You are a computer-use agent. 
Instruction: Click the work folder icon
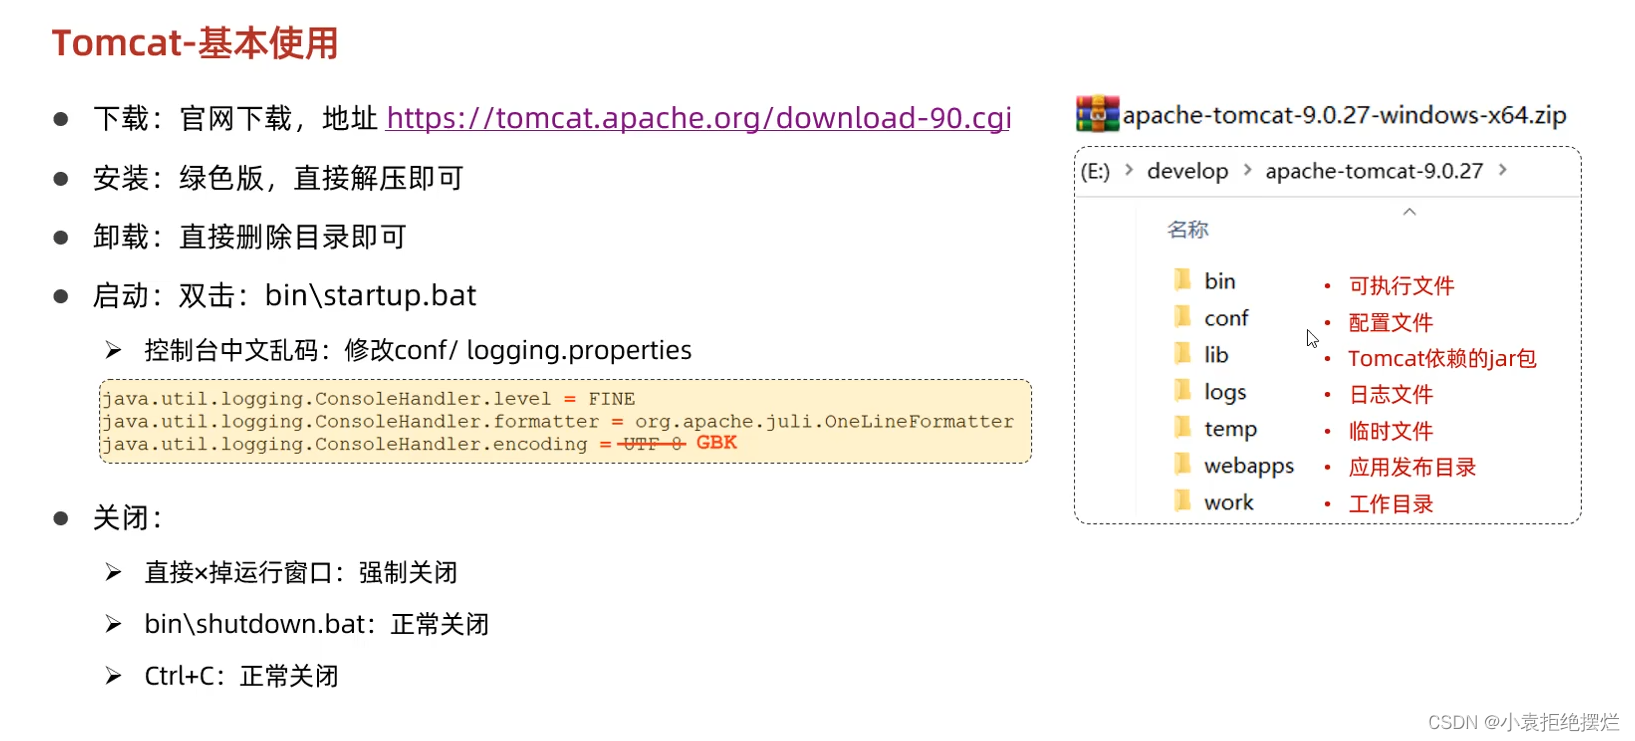[1183, 500]
